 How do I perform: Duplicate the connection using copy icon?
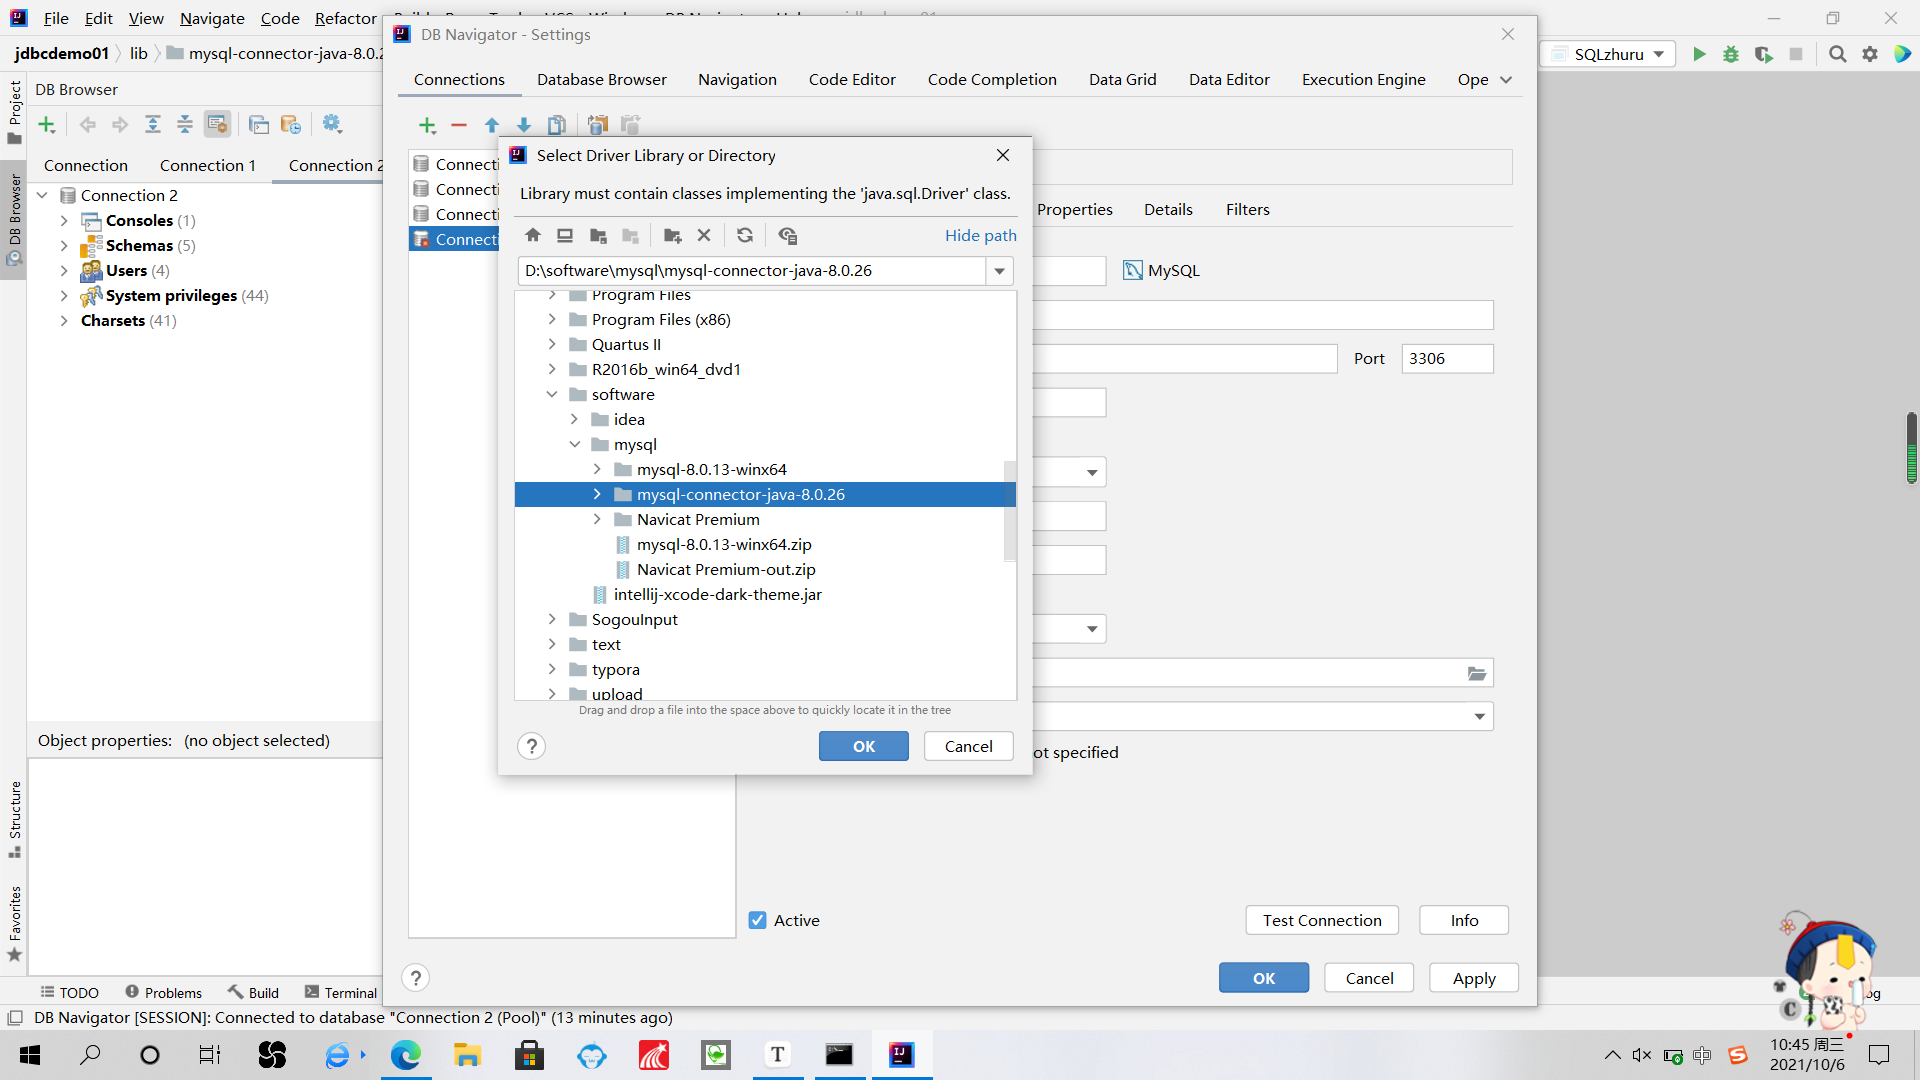(557, 124)
